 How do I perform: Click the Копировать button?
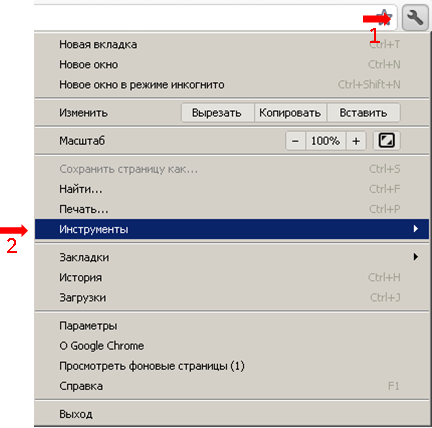pos(291,113)
